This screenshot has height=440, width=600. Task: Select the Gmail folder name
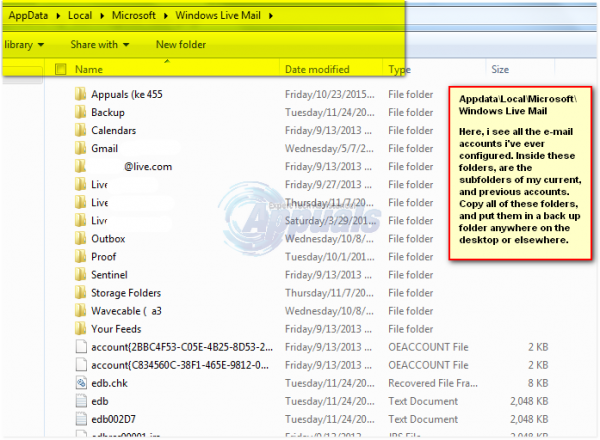pyautogui.click(x=104, y=148)
